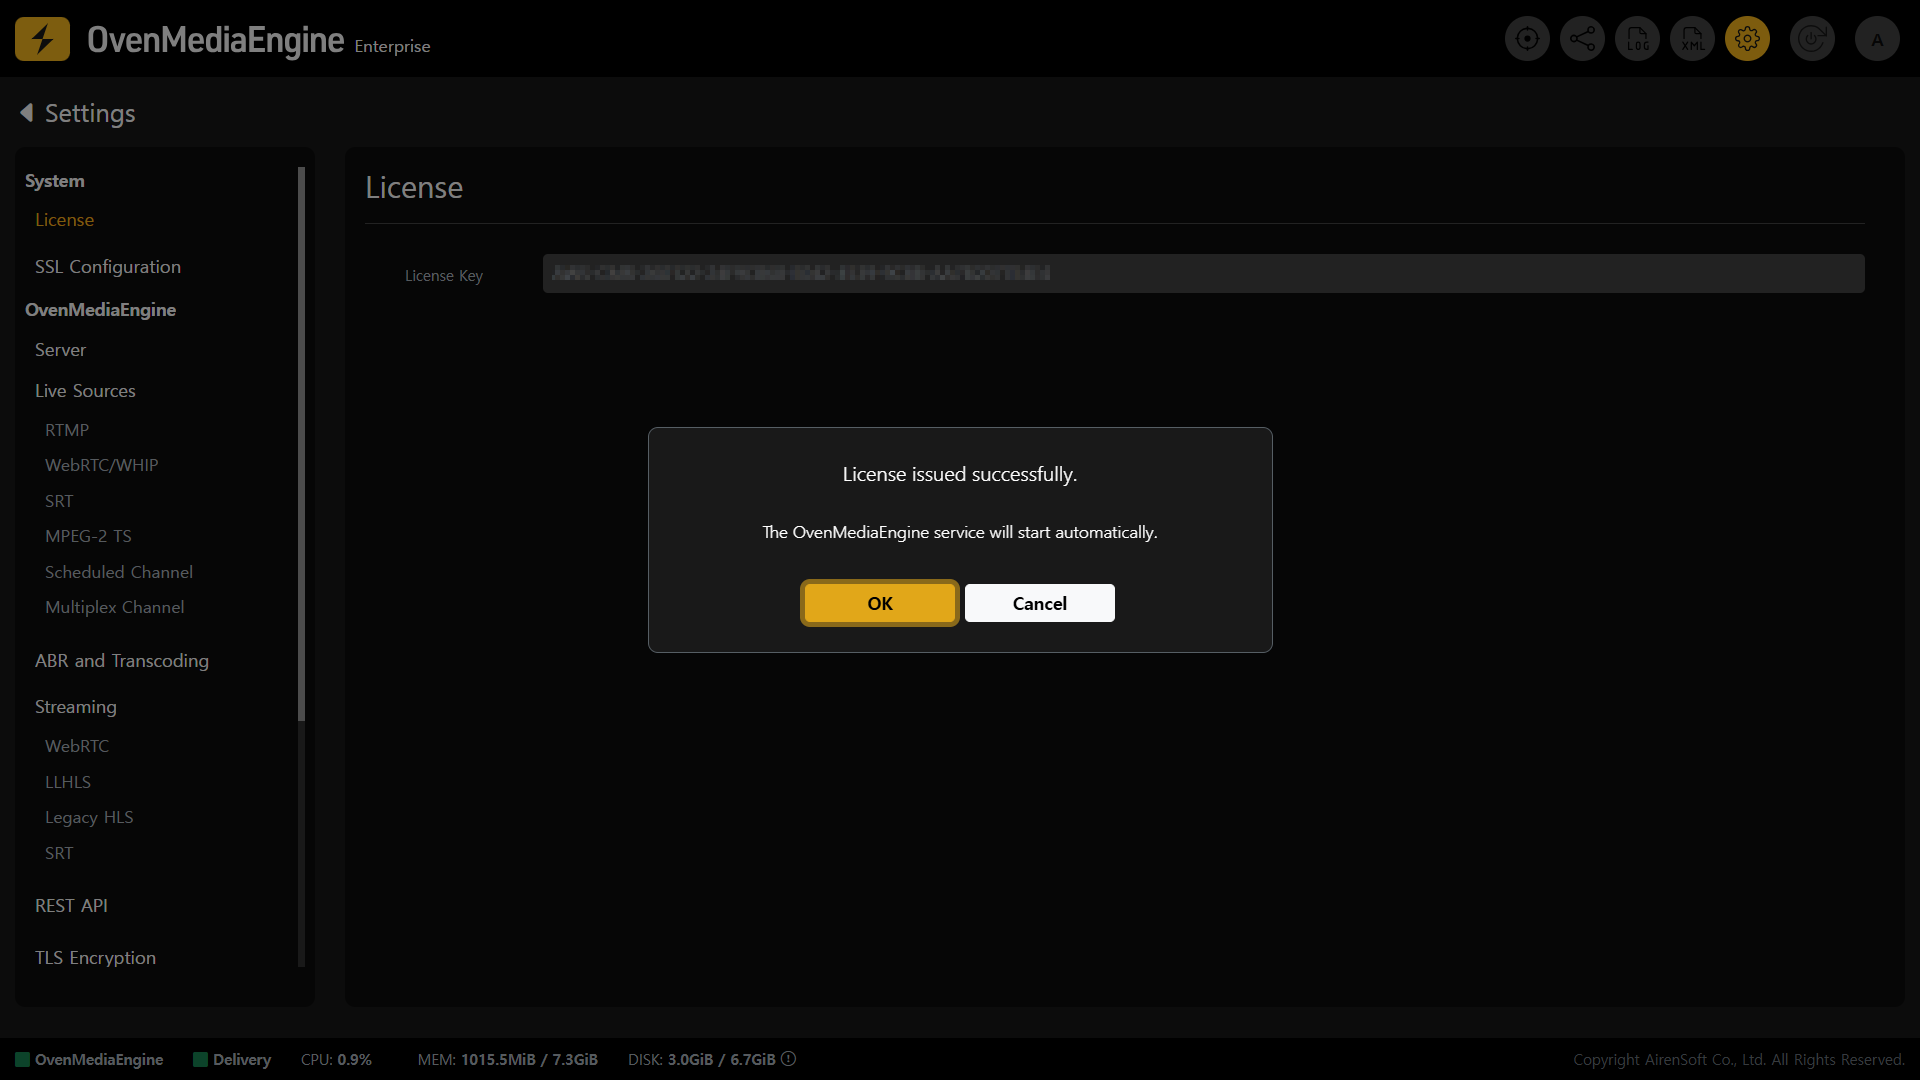
Task: Confirm the license dialog with OK
Action: [880, 603]
